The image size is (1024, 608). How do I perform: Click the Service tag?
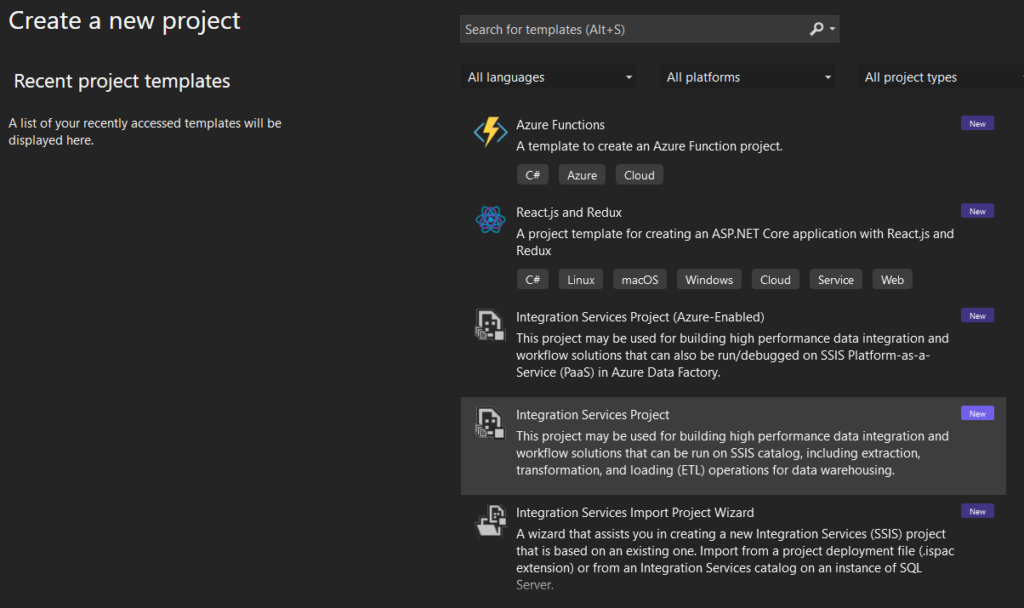point(836,280)
